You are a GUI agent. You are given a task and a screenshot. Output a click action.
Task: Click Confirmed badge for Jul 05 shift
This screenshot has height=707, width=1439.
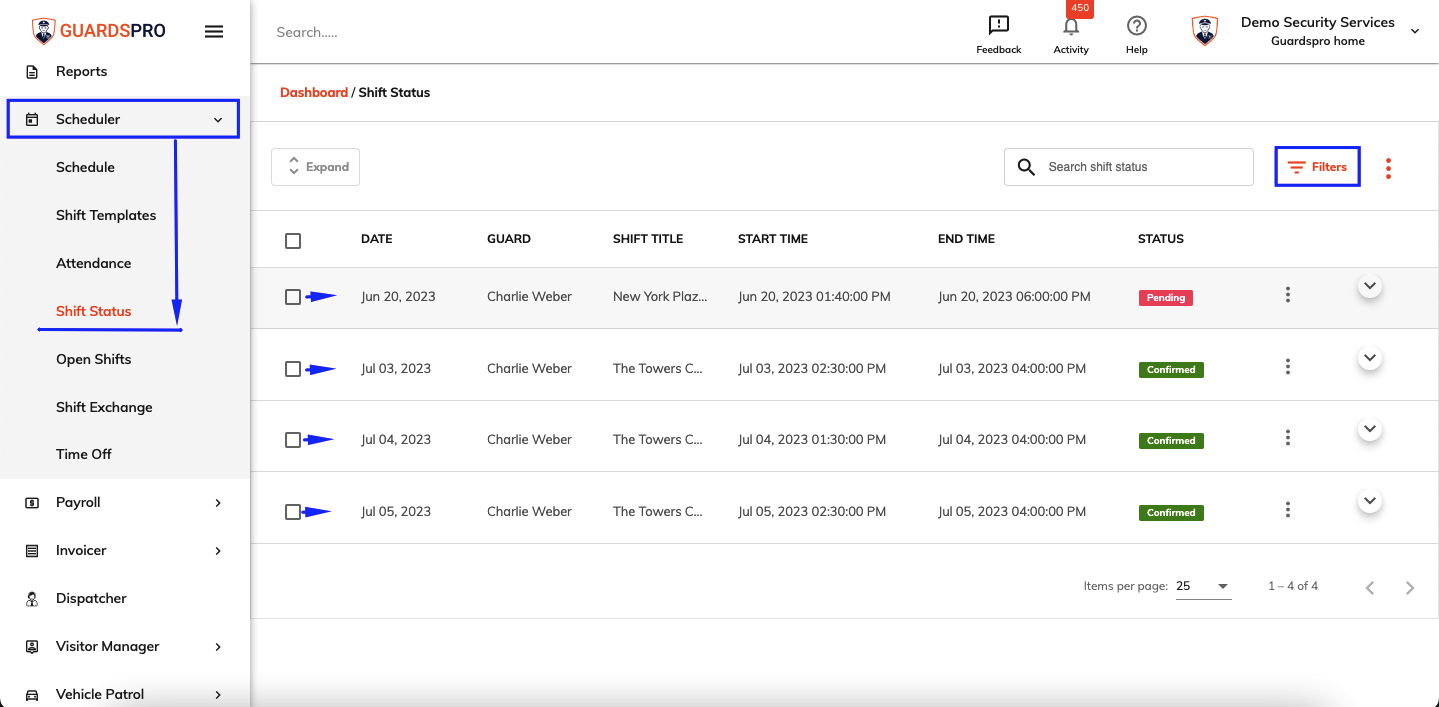point(1171,513)
